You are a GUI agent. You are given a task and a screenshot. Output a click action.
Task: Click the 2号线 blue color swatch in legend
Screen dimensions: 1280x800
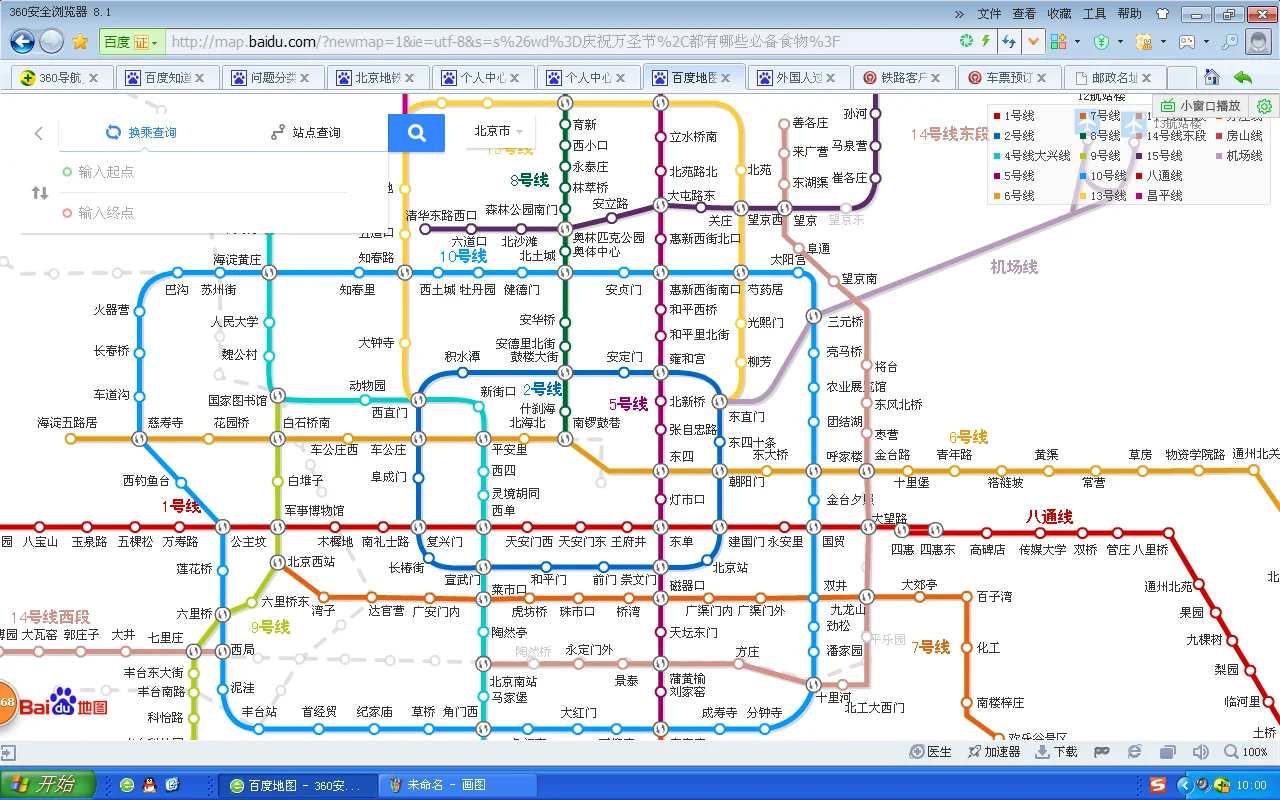tap(996, 136)
